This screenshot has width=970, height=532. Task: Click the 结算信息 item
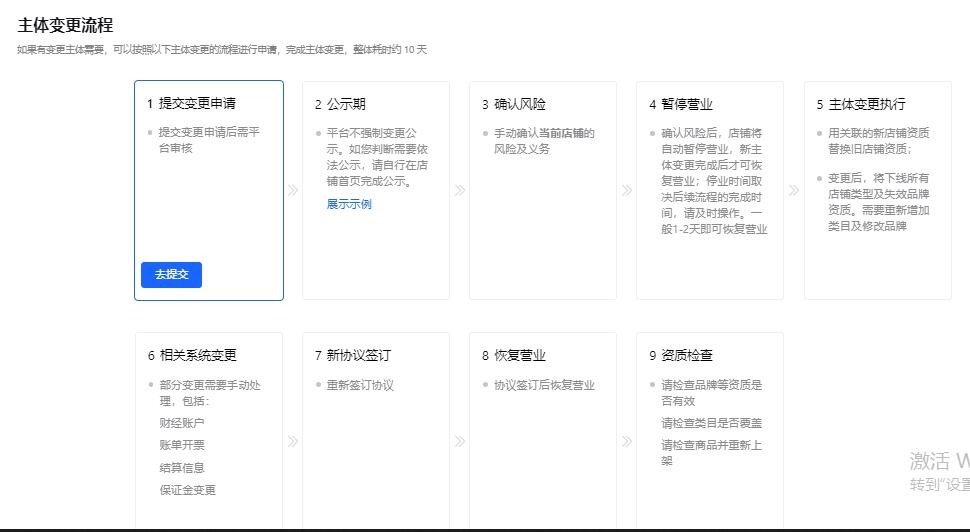click(x=182, y=468)
